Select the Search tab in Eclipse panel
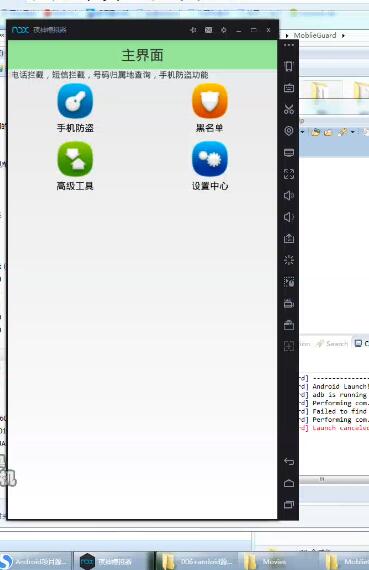Image resolution: width=369 pixels, height=570 pixels. pyautogui.click(x=333, y=344)
